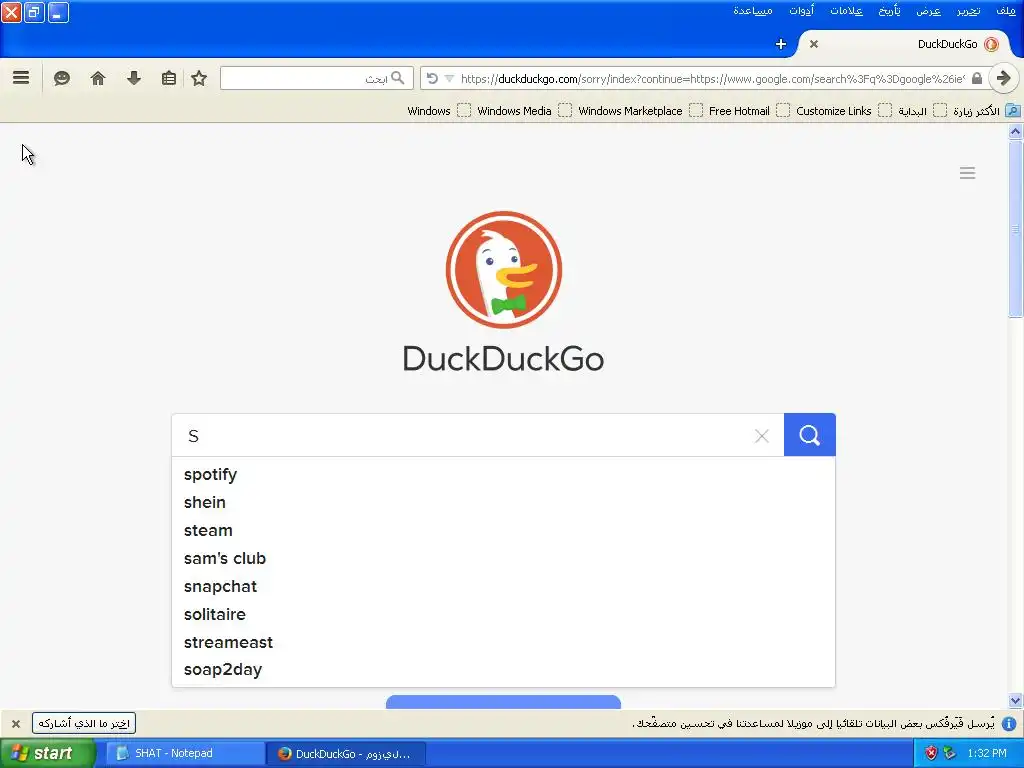
Task: Select the DuckDuckGo Firefox taskbar button
Action: [346, 754]
